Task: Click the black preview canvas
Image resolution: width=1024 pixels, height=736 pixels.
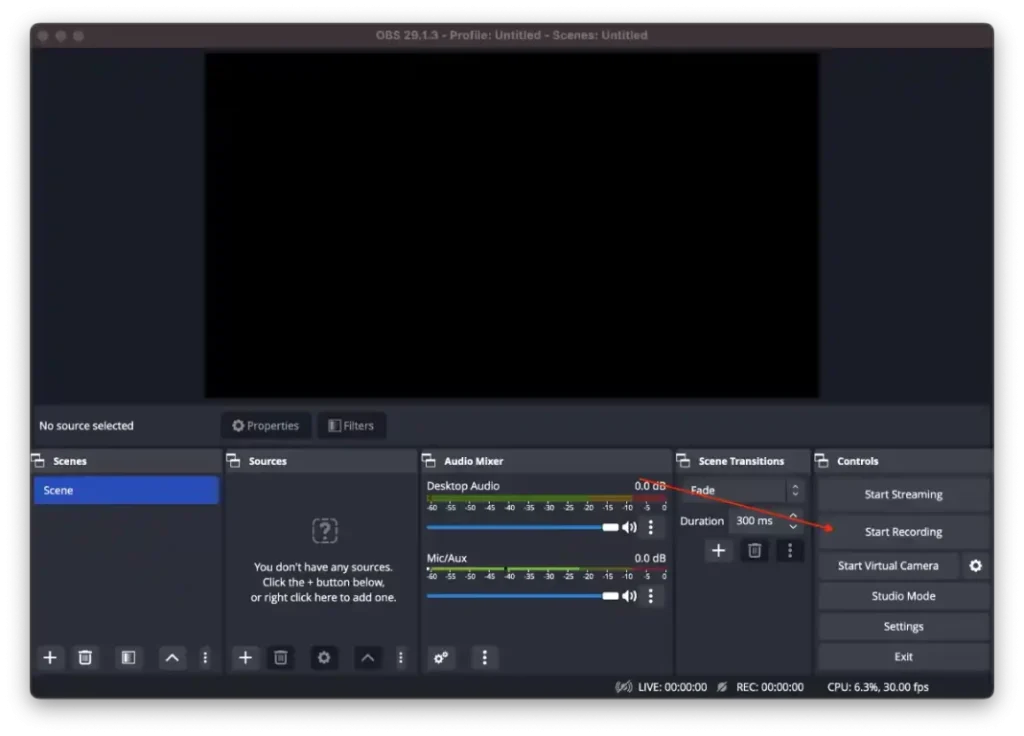Action: [x=512, y=225]
